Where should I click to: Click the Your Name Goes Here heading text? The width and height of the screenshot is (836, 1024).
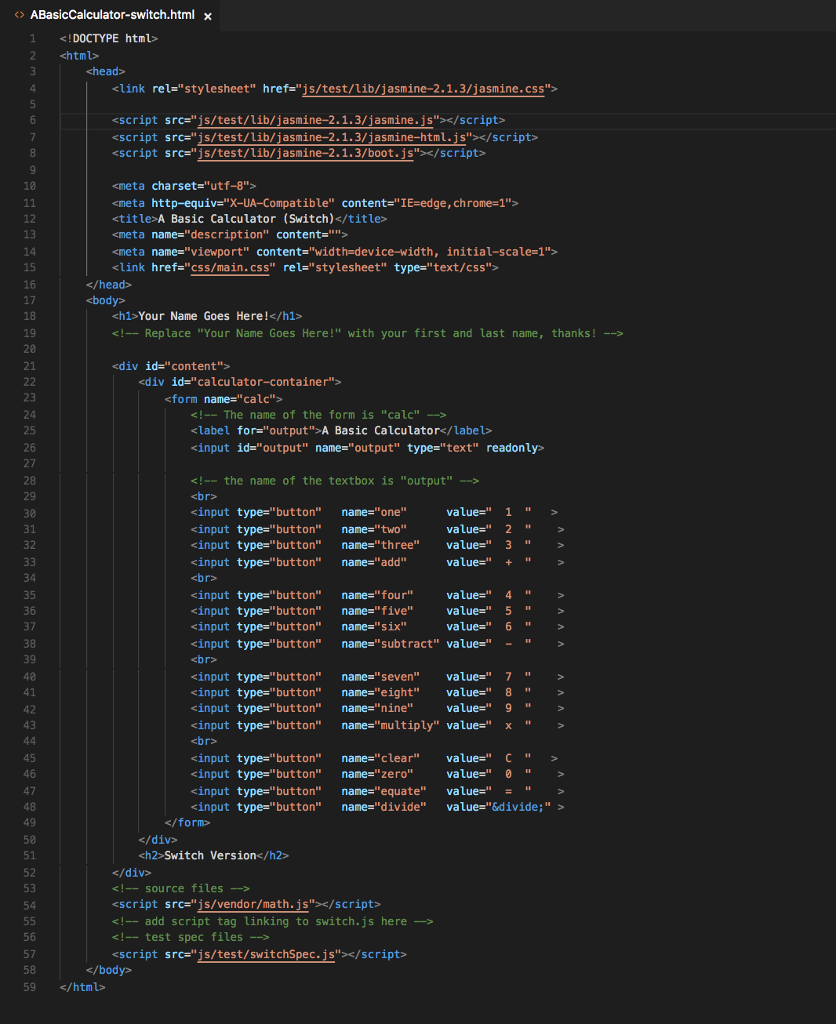coord(205,316)
